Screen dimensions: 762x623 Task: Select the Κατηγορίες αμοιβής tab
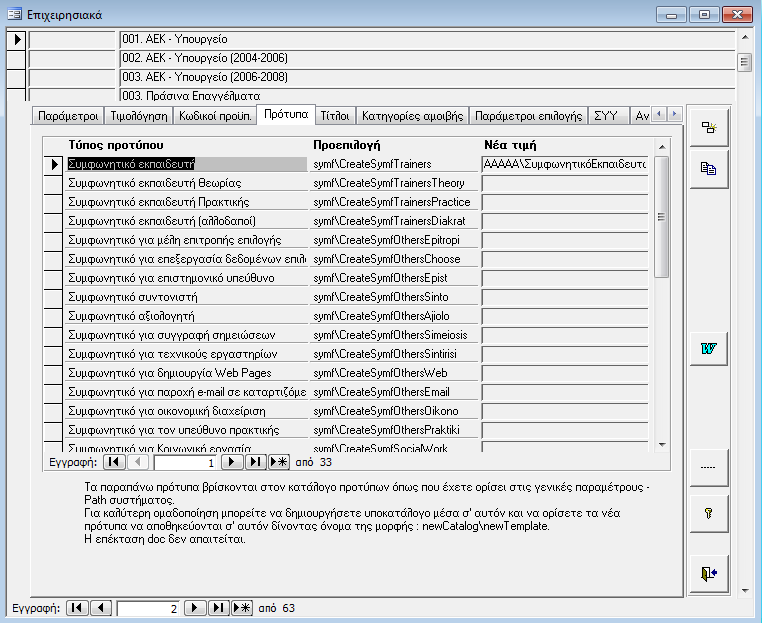[413, 116]
